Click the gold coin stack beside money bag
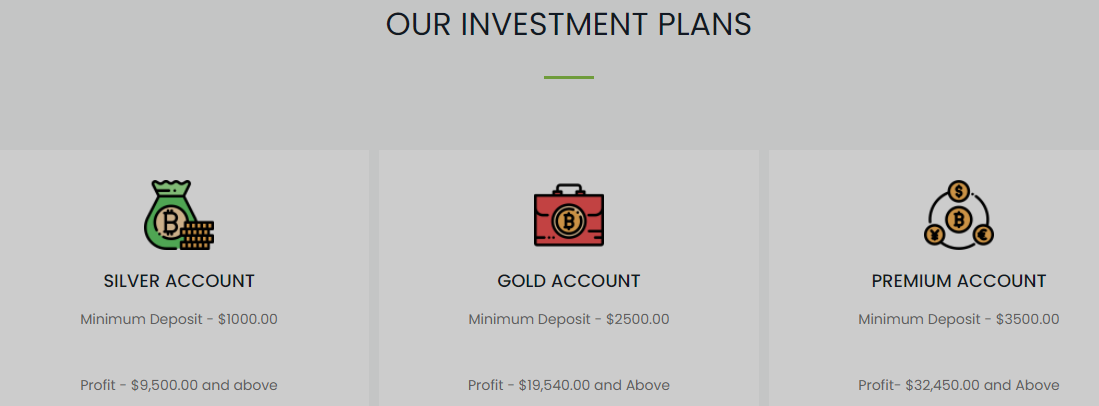Image resolution: width=1099 pixels, height=406 pixels. click(x=197, y=235)
